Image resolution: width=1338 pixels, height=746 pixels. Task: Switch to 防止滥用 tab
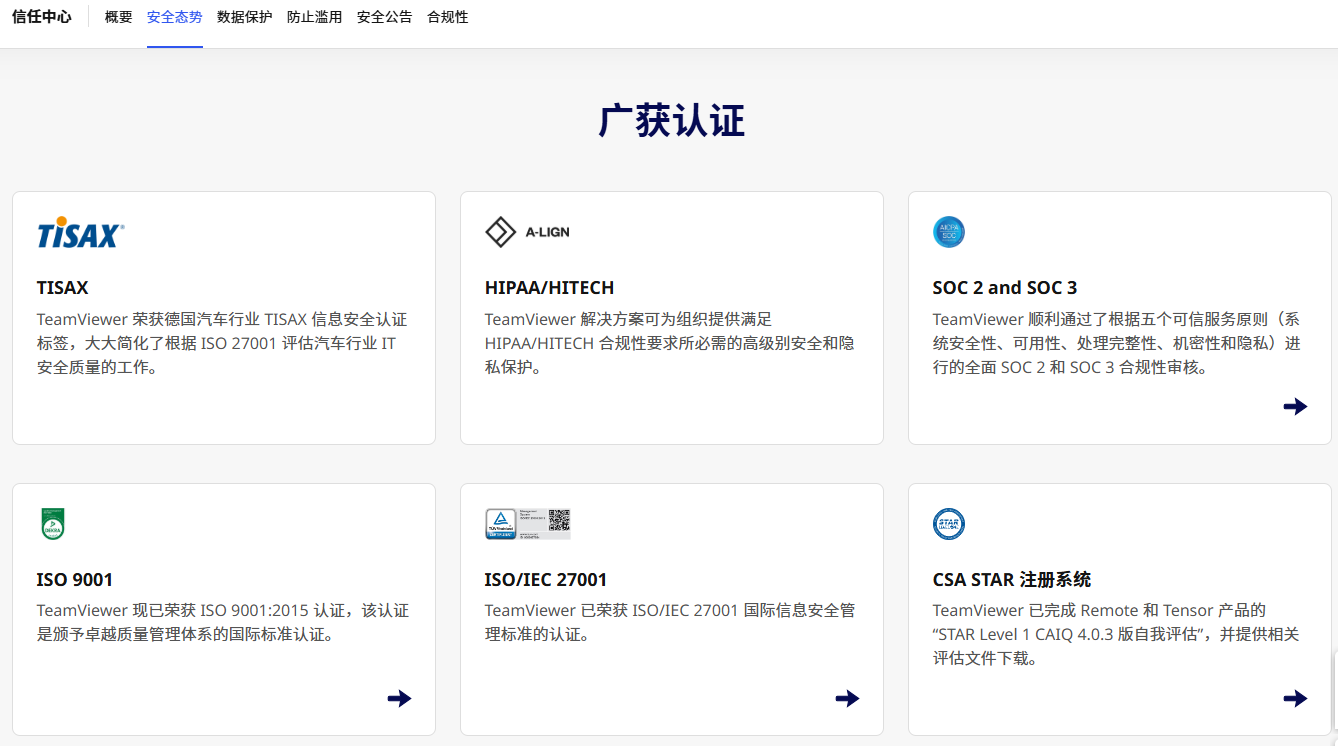(x=315, y=17)
